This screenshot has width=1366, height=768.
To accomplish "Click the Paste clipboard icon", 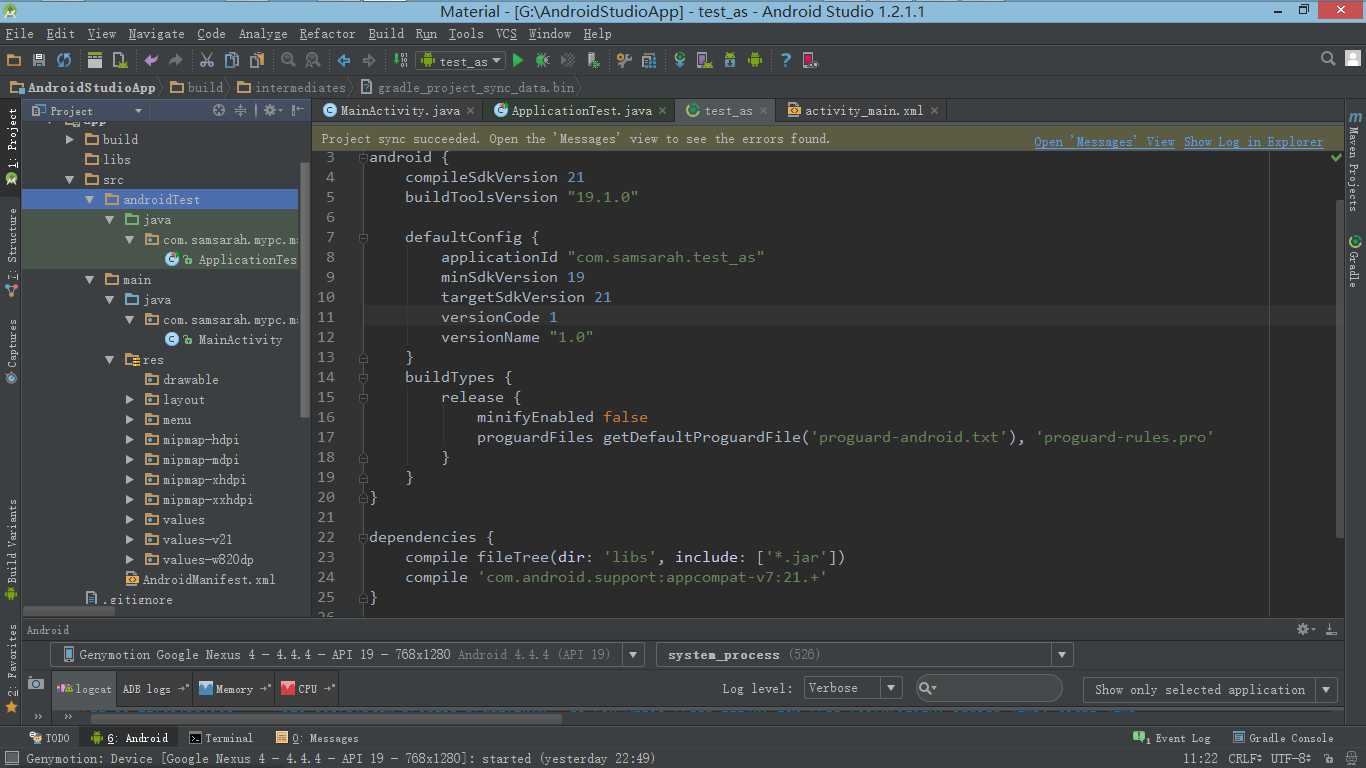I will [257, 61].
